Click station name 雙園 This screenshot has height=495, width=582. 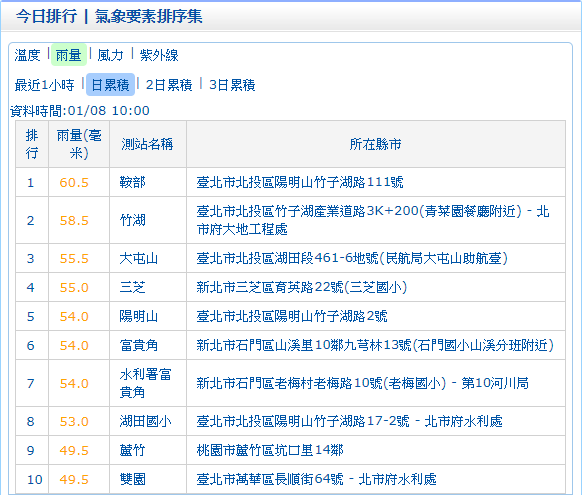point(133,479)
